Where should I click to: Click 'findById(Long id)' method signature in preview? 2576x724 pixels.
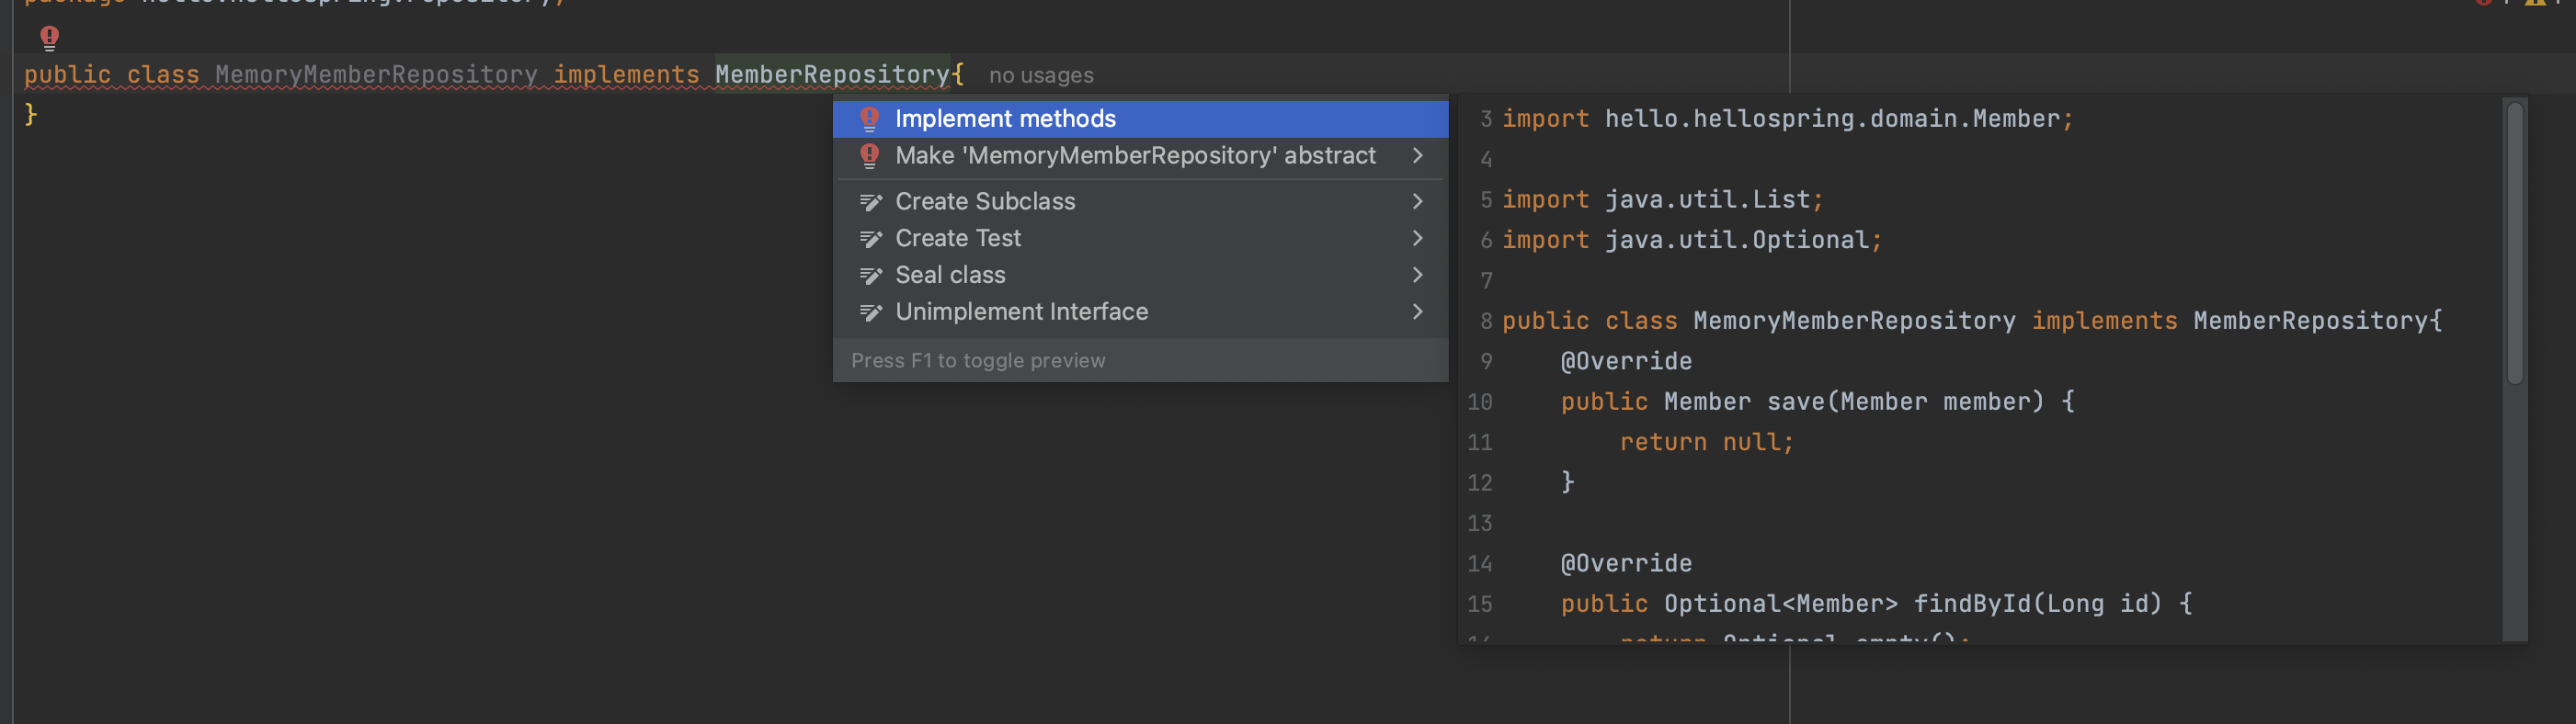pyautogui.click(x=2037, y=604)
